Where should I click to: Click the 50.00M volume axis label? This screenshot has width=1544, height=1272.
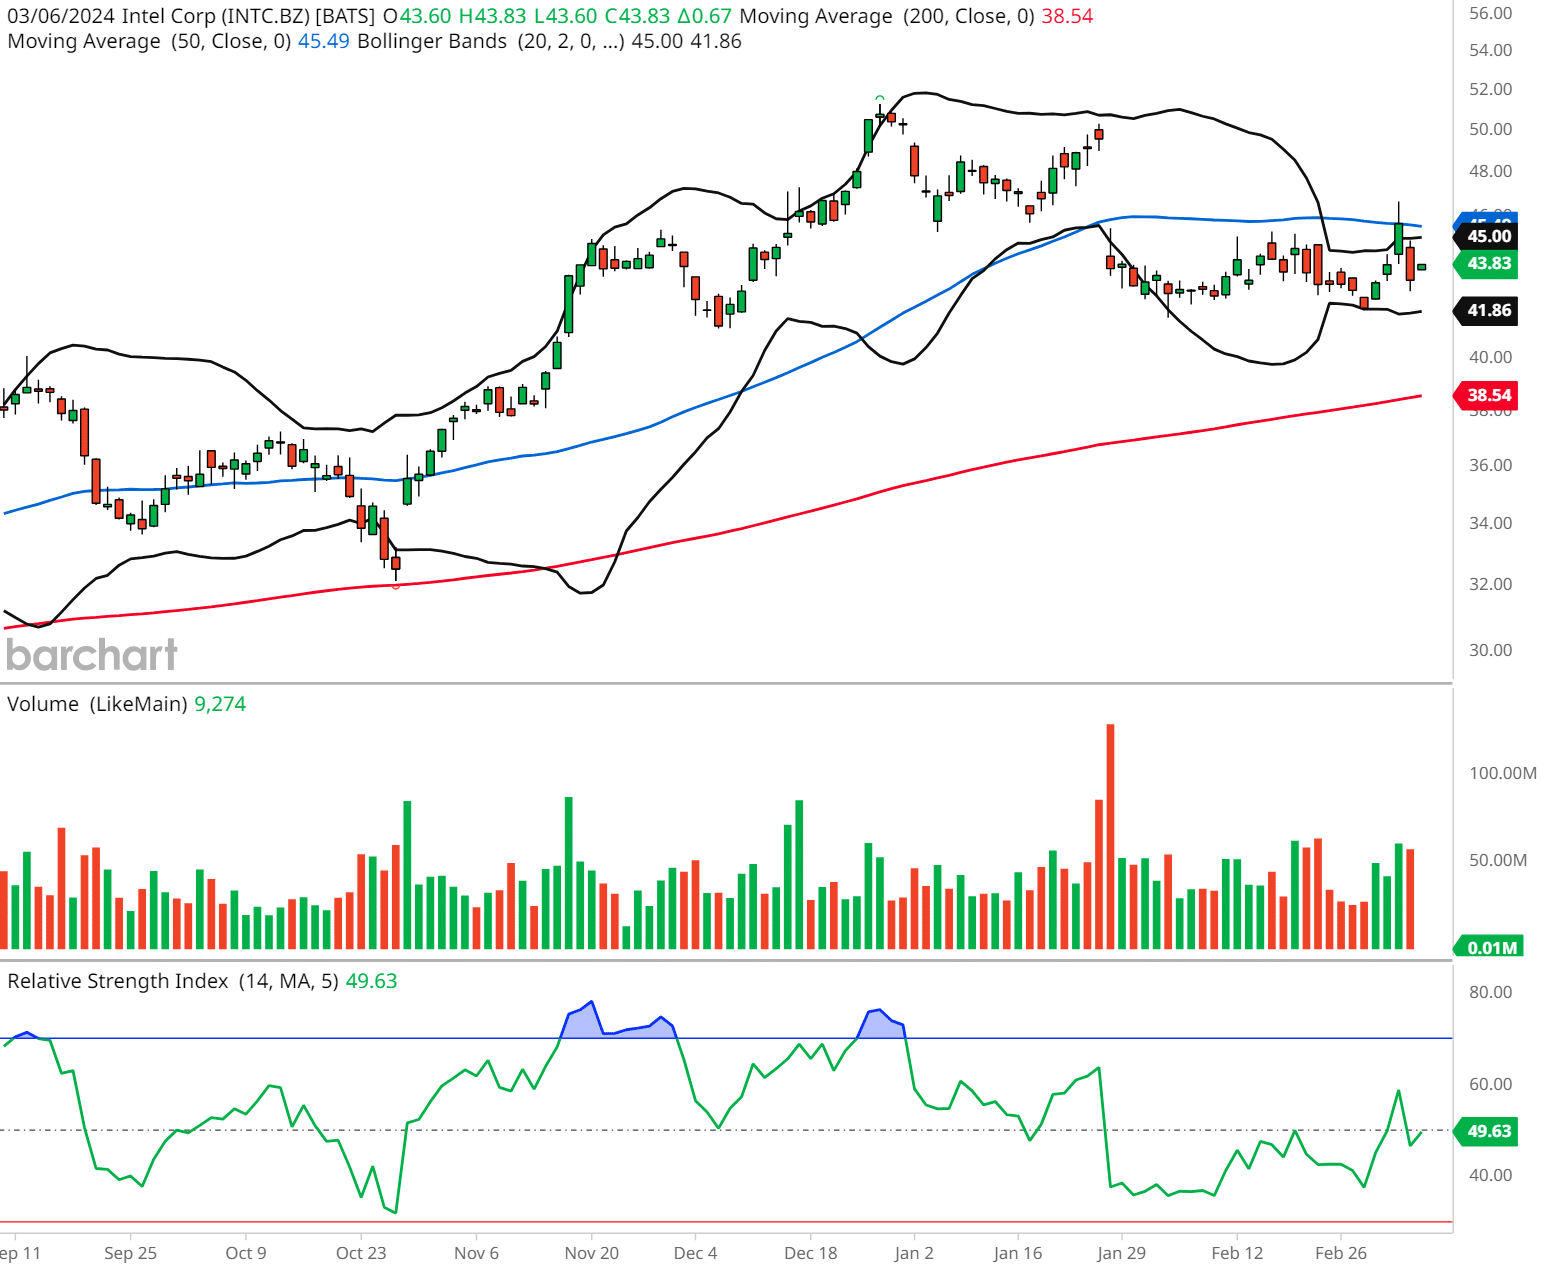pos(1498,860)
